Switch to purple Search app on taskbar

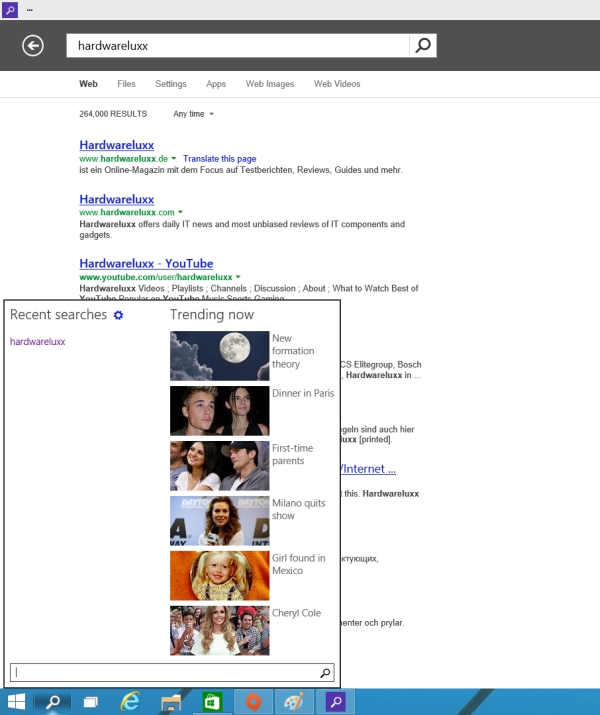[336, 702]
